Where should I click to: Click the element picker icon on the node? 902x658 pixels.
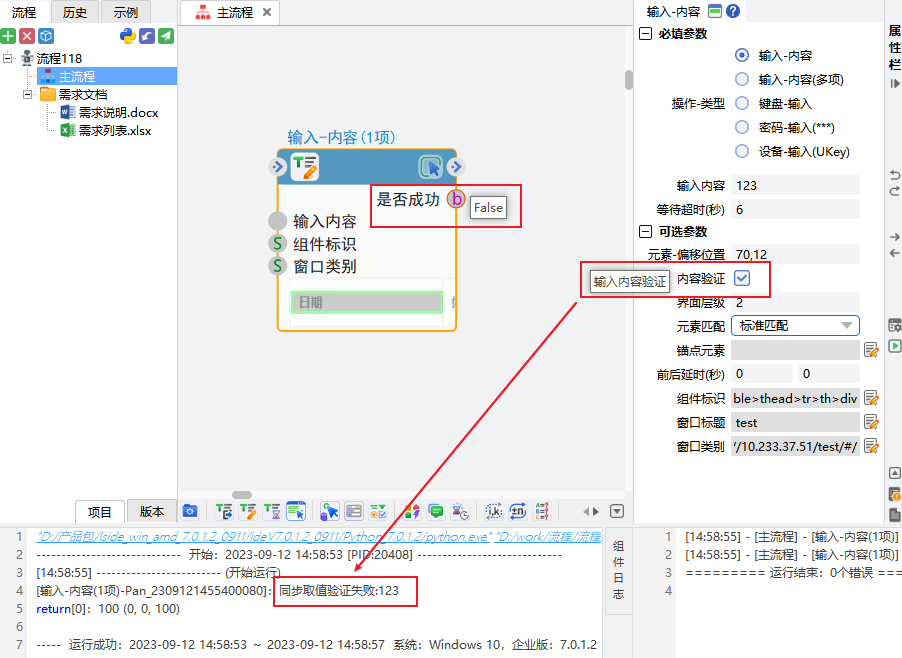click(430, 167)
